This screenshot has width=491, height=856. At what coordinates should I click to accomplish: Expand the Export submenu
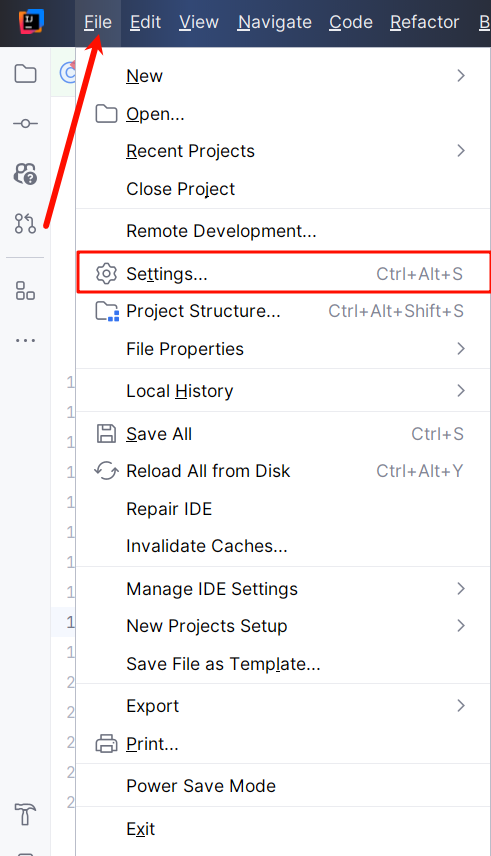pyautogui.click(x=283, y=706)
